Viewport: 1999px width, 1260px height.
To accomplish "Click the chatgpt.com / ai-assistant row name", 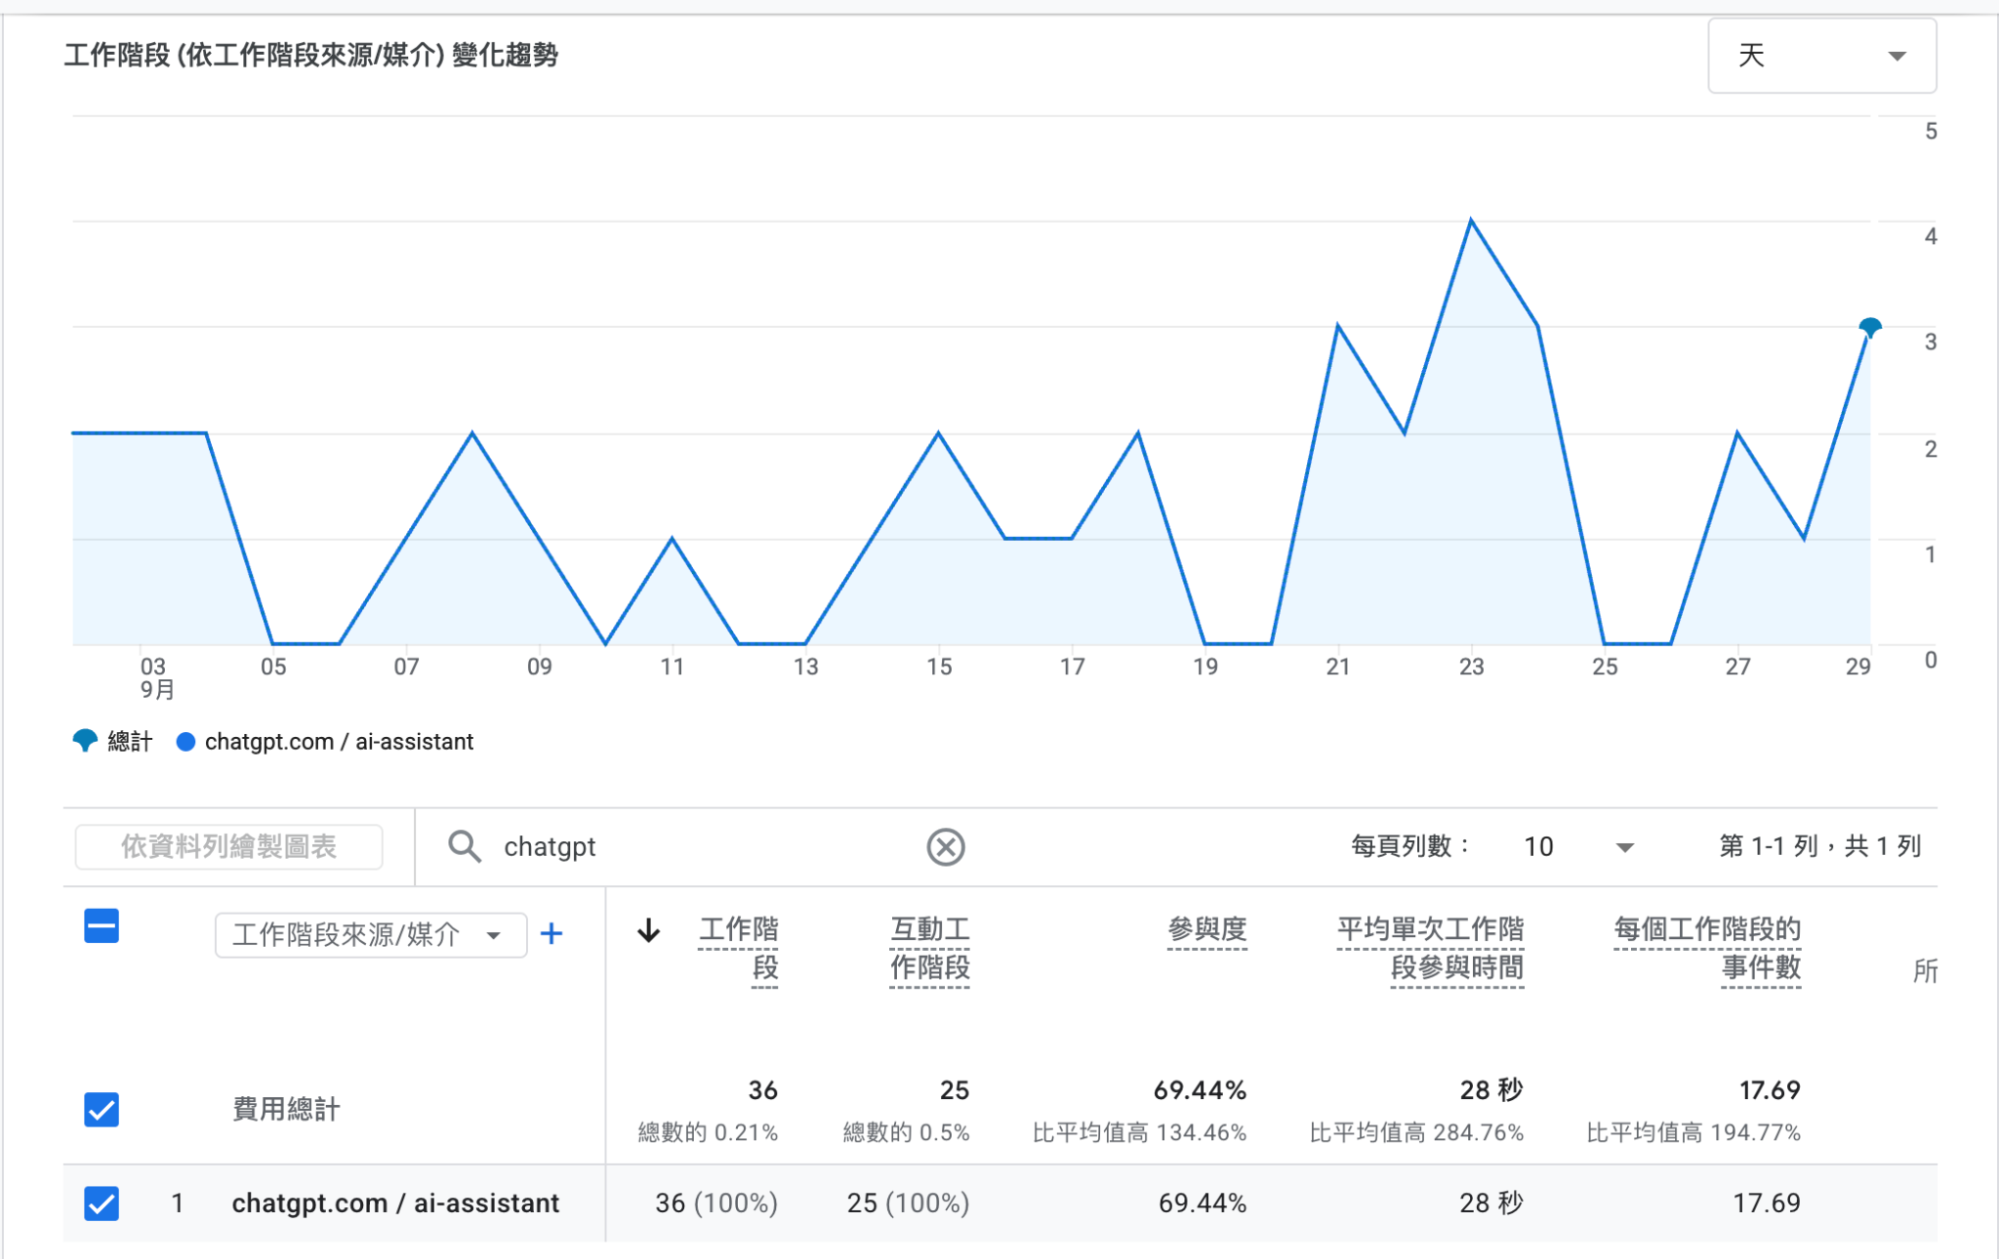I will pos(395,1203).
